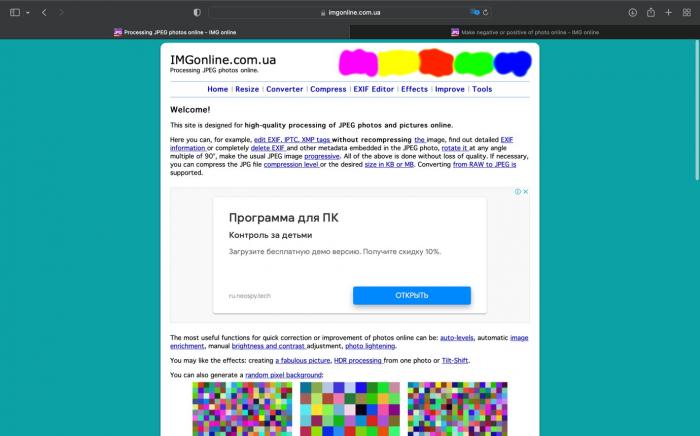Open the Improve menu link

coord(450,89)
